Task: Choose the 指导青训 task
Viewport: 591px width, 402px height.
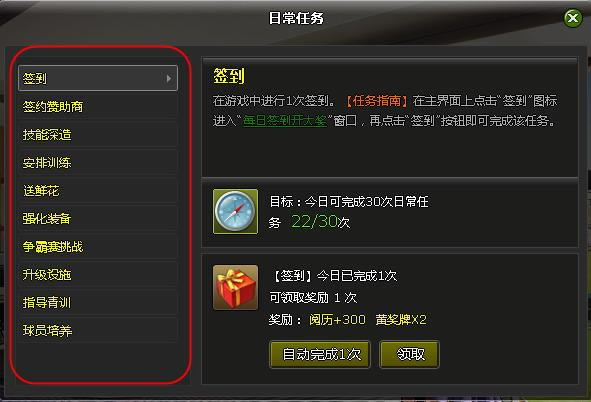Action: pyautogui.click(x=98, y=303)
